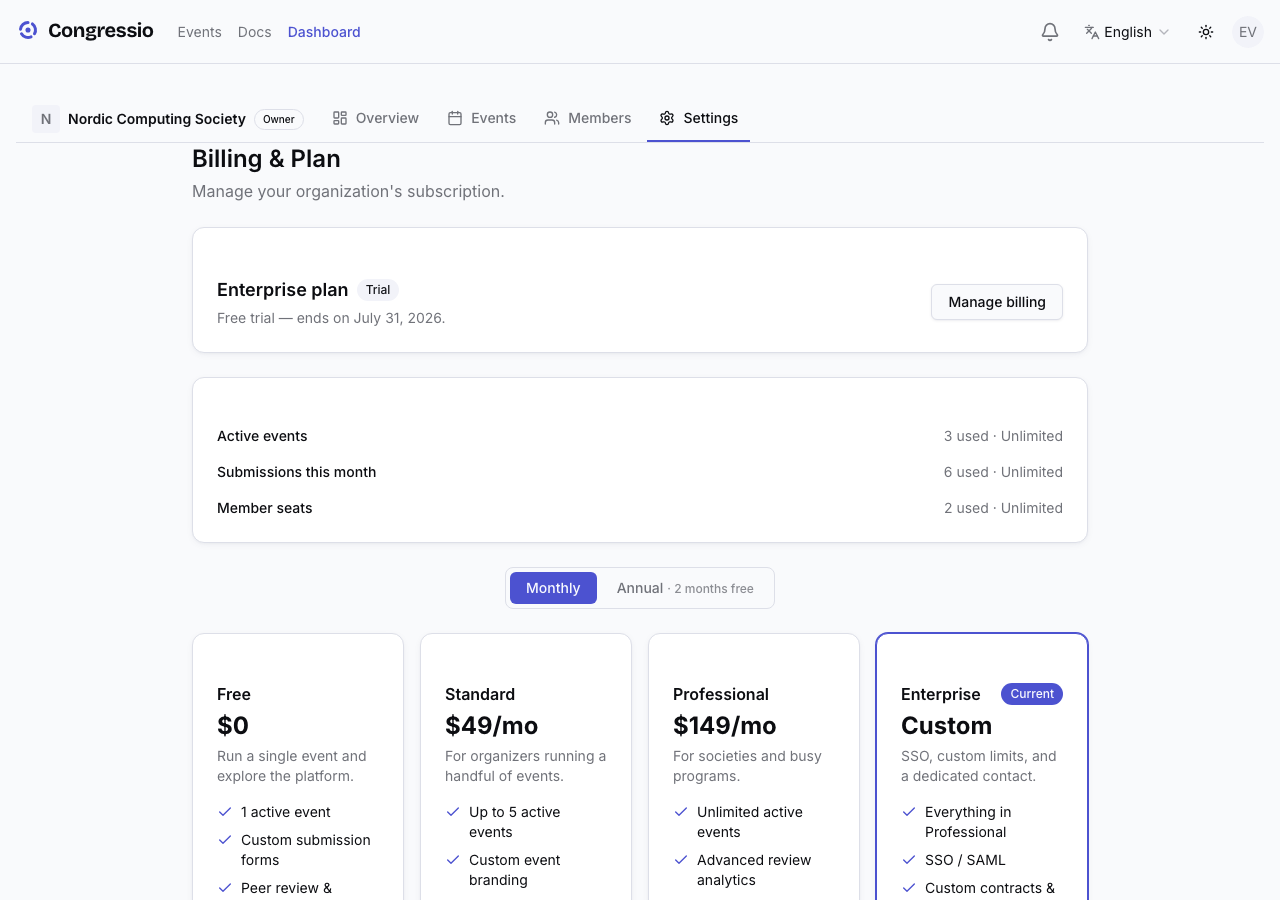The height and width of the screenshot is (900, 1280).
Task: Click checkmark beside 'Unlimited active events'
Action: (x=681, y=812)
